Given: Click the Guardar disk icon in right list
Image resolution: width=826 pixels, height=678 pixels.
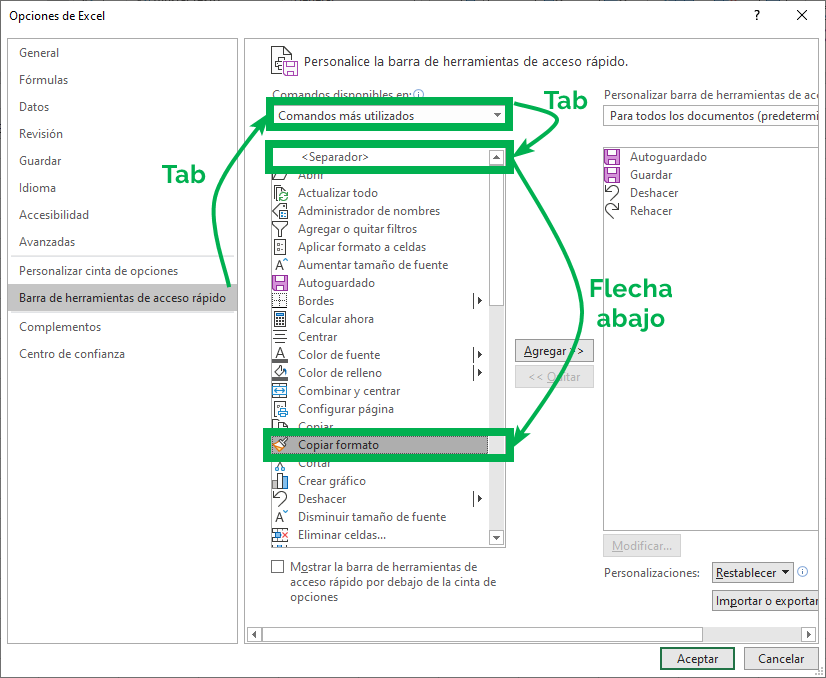Looking at the screenshot, I should pos(612,175).
